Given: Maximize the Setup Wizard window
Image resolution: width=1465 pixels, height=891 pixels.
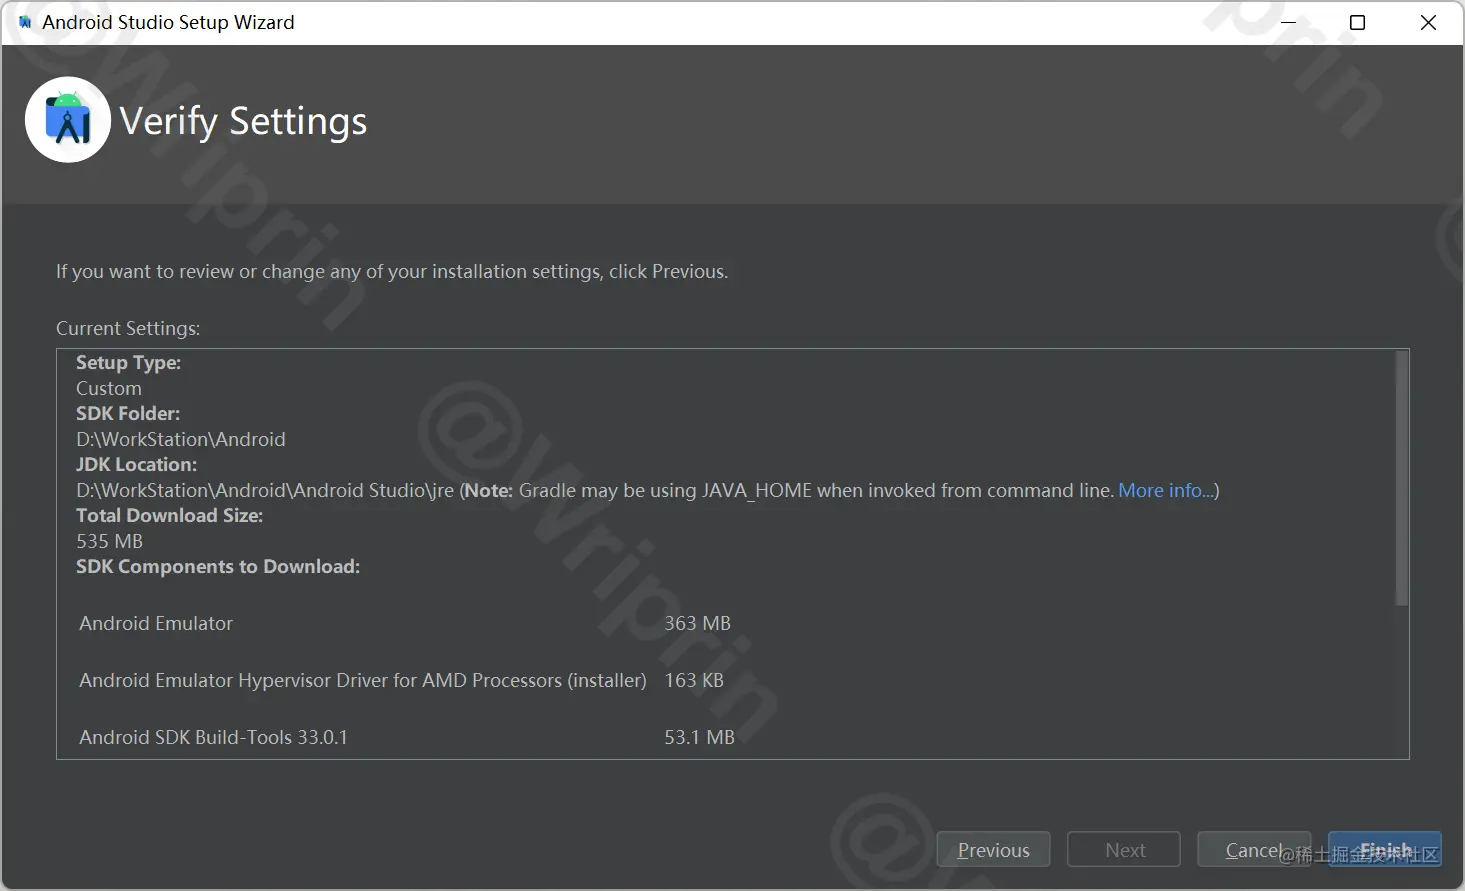Looking at the screenshot, I should 1357,22.
